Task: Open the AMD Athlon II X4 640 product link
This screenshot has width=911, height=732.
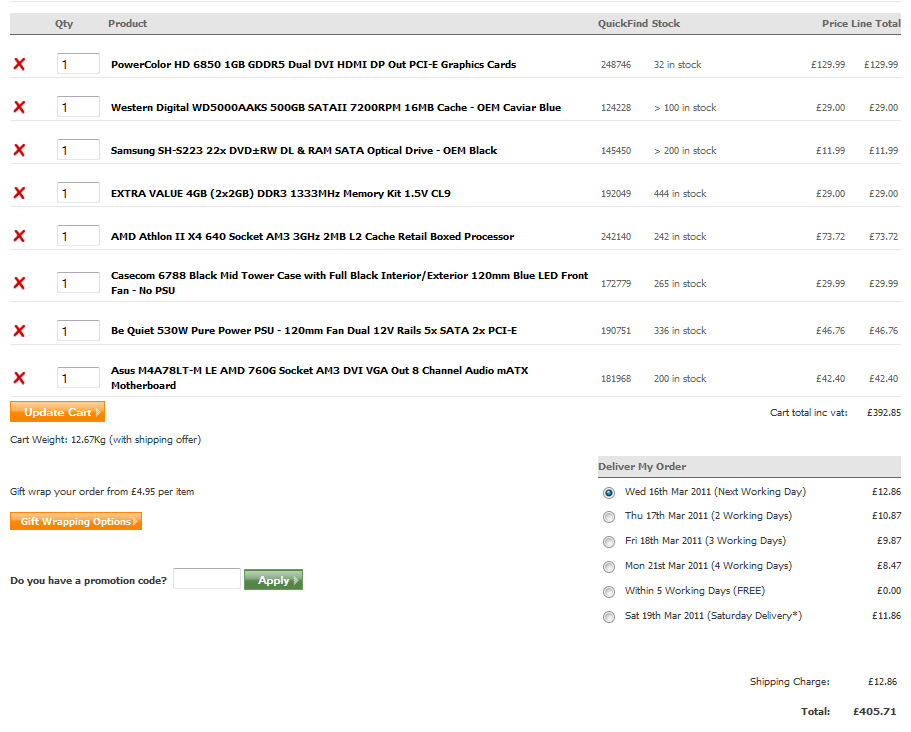Action: [x=312, y=236]
